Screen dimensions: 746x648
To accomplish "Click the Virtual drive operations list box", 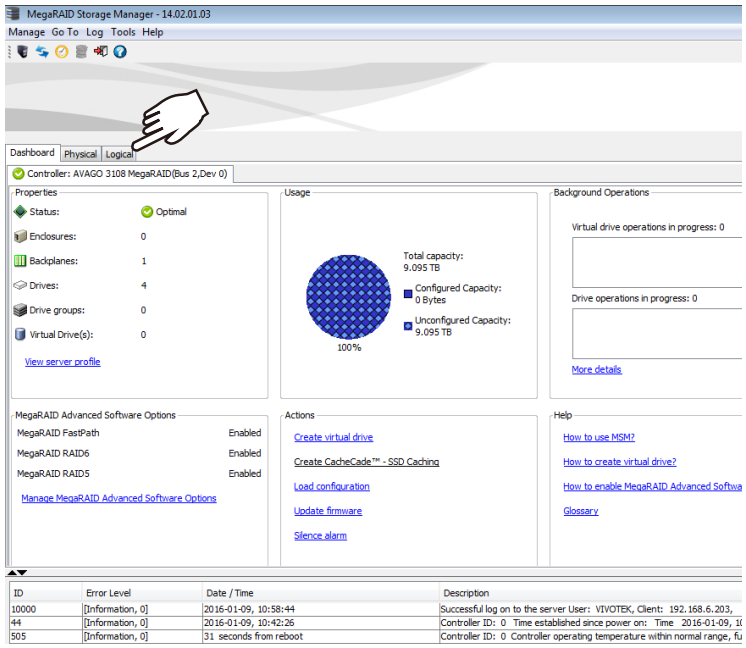I will (657, 263).
